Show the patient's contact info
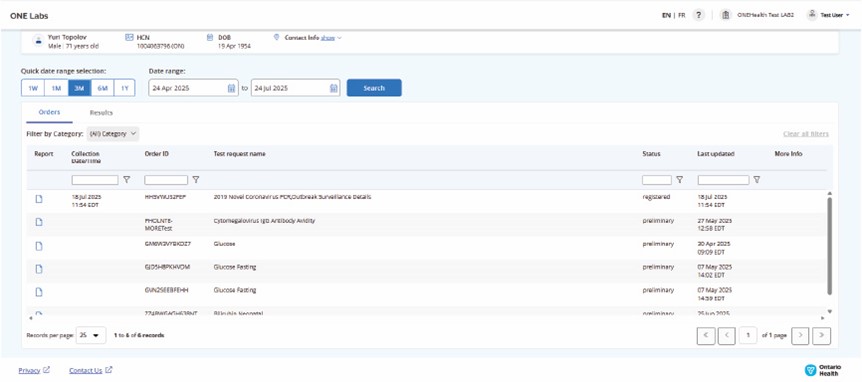Screen dimensions: 862x382 click(x=328, y=38)
